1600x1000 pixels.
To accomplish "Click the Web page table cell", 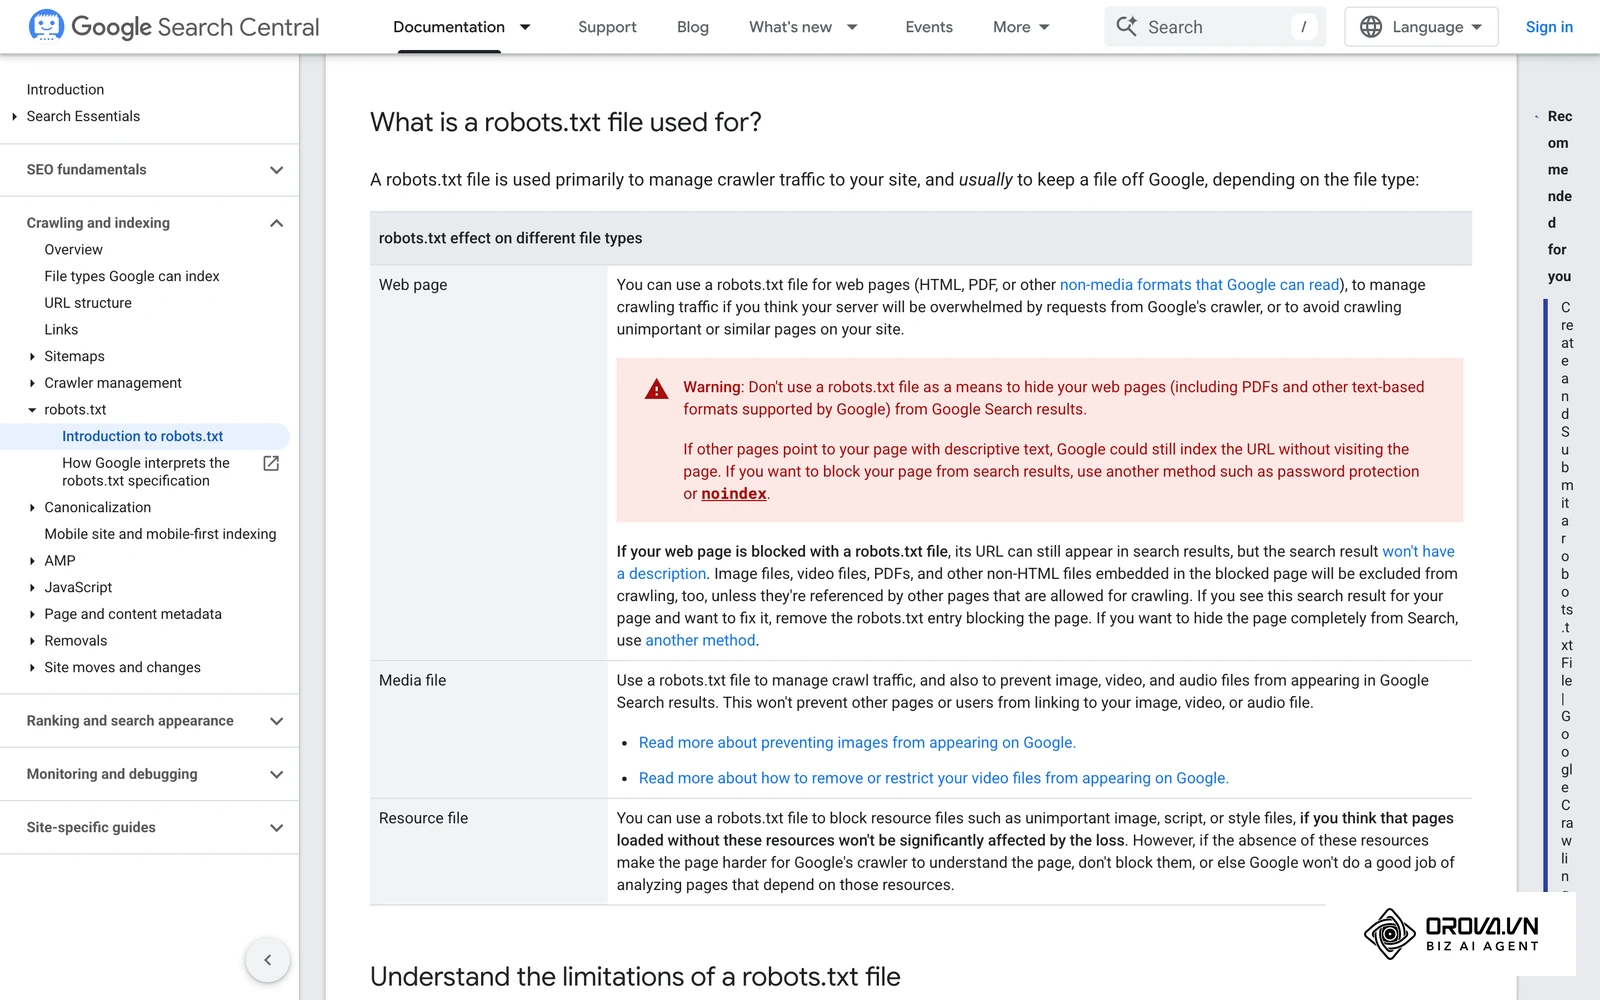I will click(x=489, y=462).
